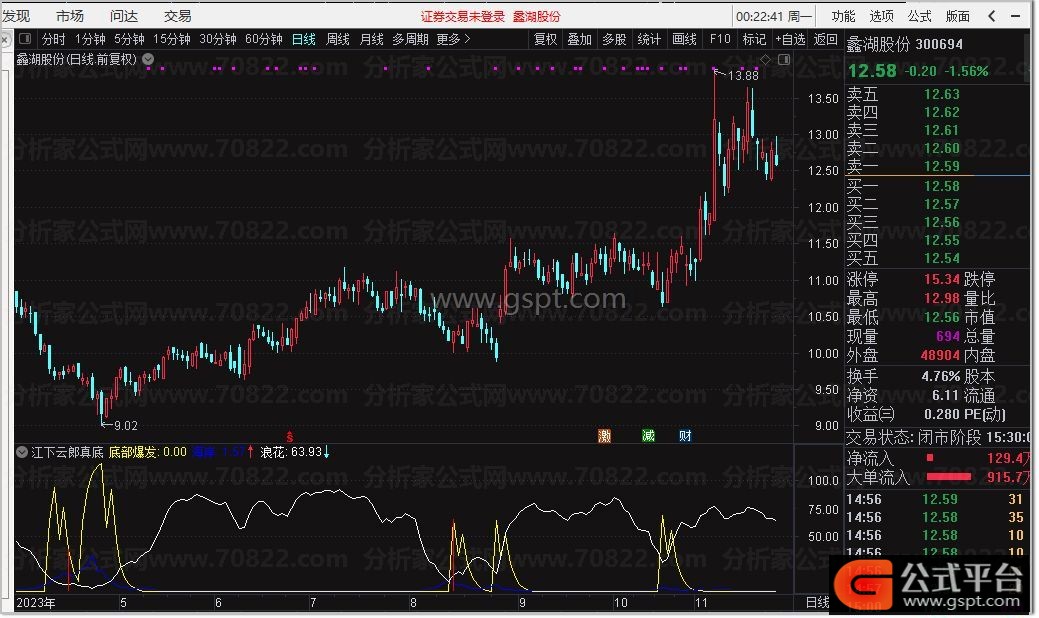Open the 发现 menu
The width and height of the screenshot is (1039, 618).
(16, 16)
